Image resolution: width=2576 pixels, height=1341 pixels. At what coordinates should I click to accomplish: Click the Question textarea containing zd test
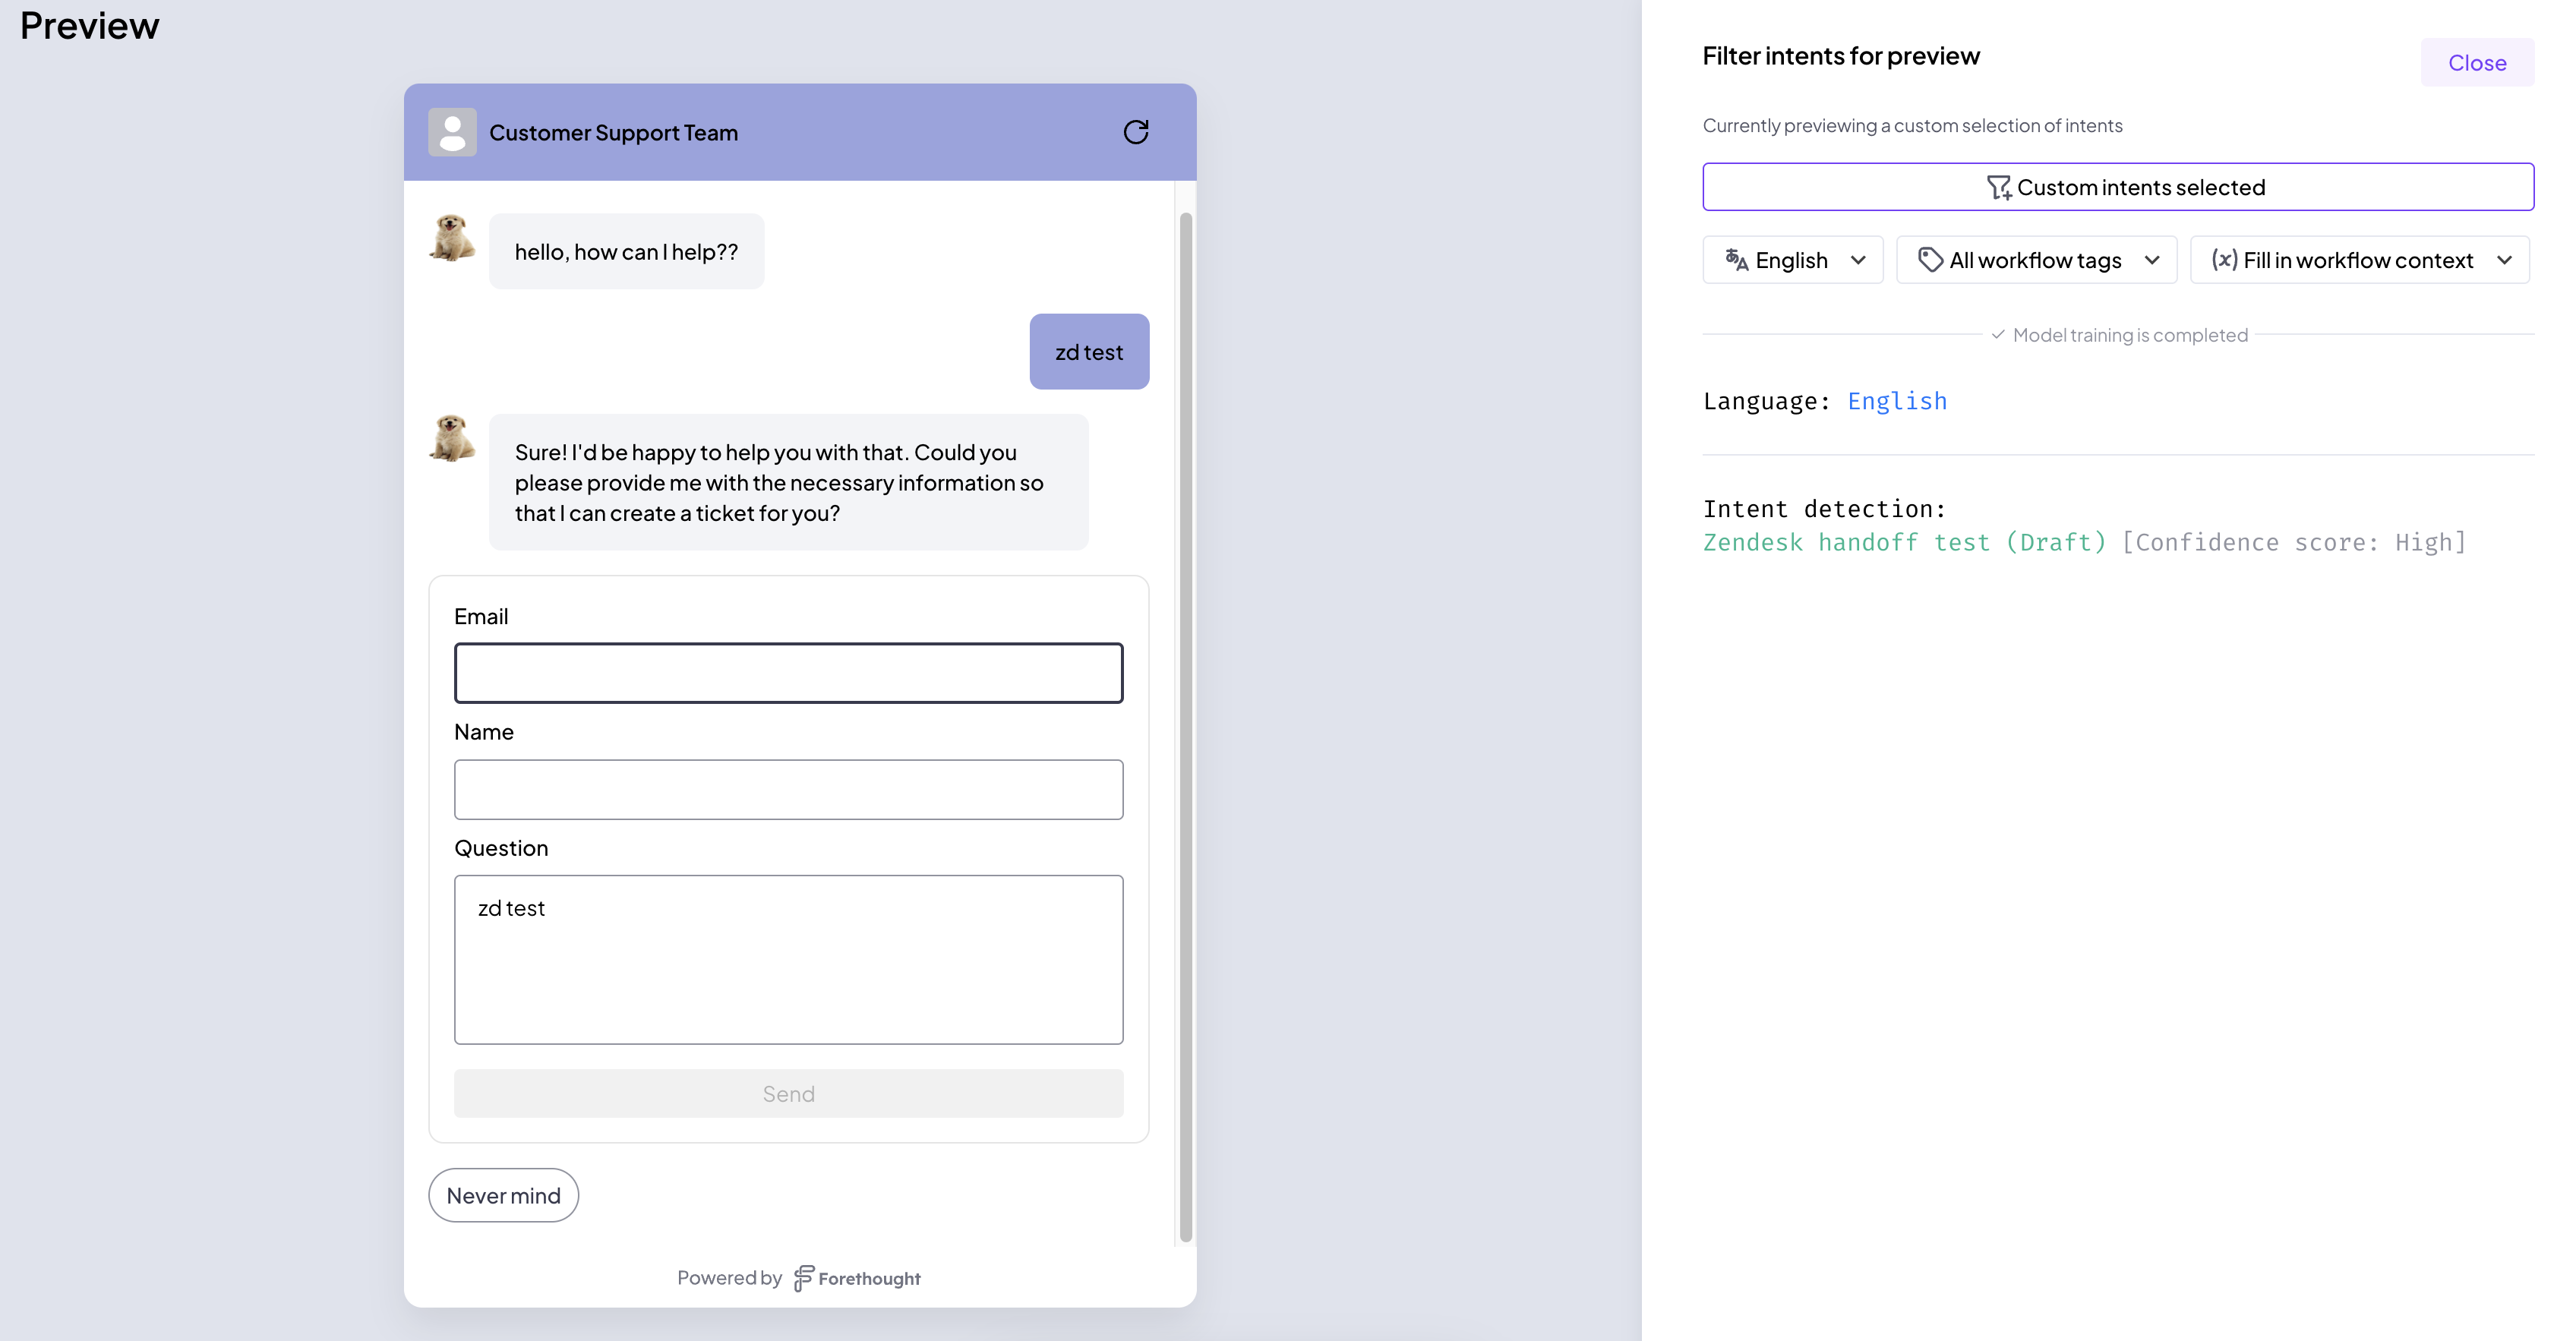[x=788, y=960]
